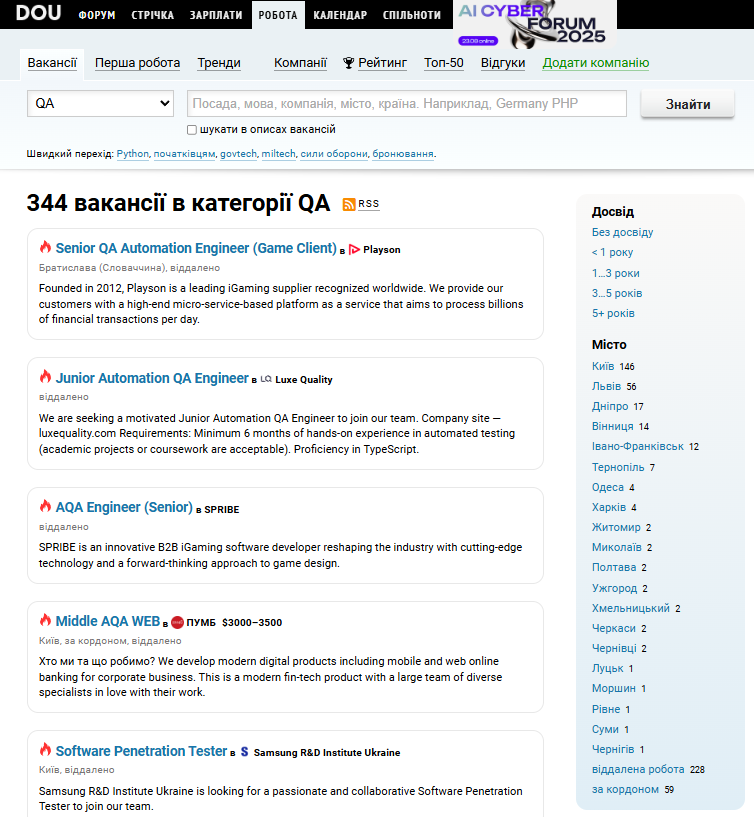Screen dimensions: 754x817
Task: Select the 1…3 роки experience filter
Action: click(x=615, y=273)
